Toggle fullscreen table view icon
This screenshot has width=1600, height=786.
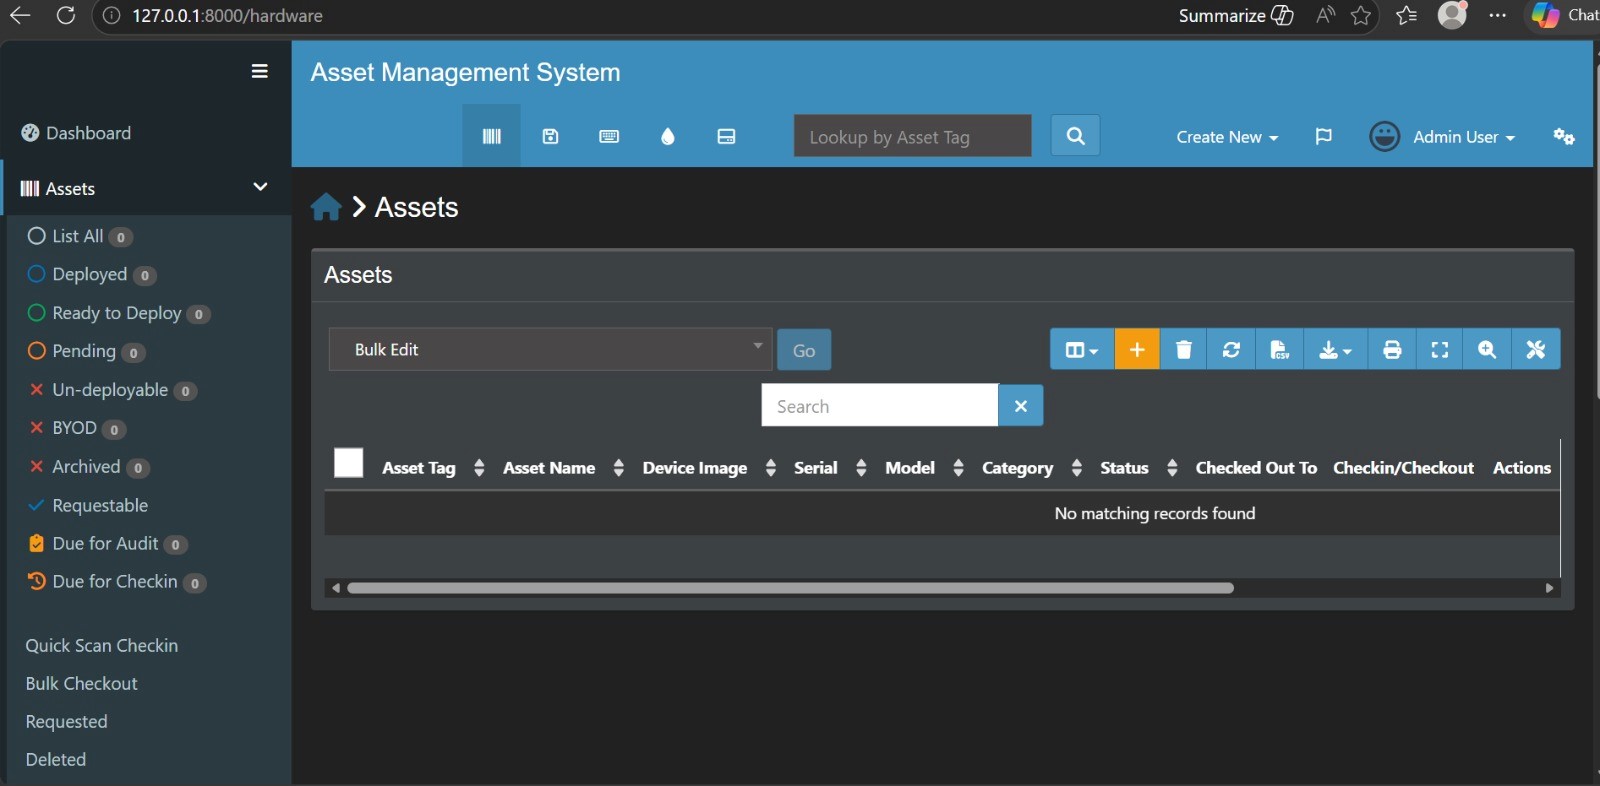[1440, 349]
